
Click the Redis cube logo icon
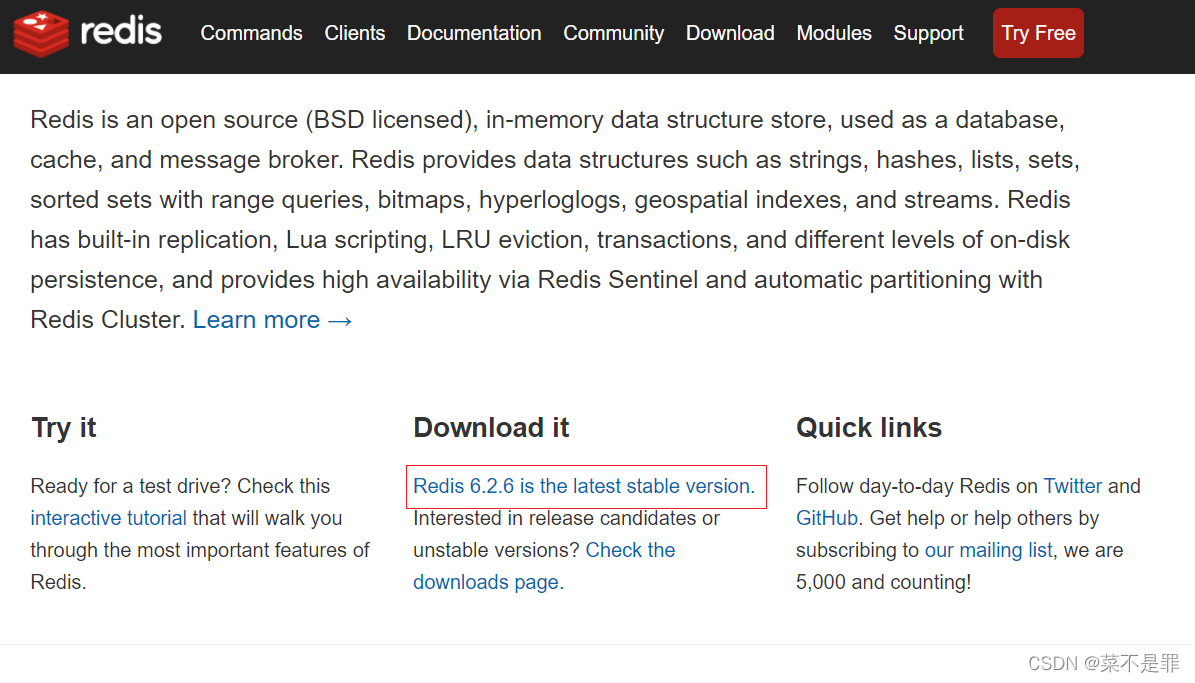41,34
